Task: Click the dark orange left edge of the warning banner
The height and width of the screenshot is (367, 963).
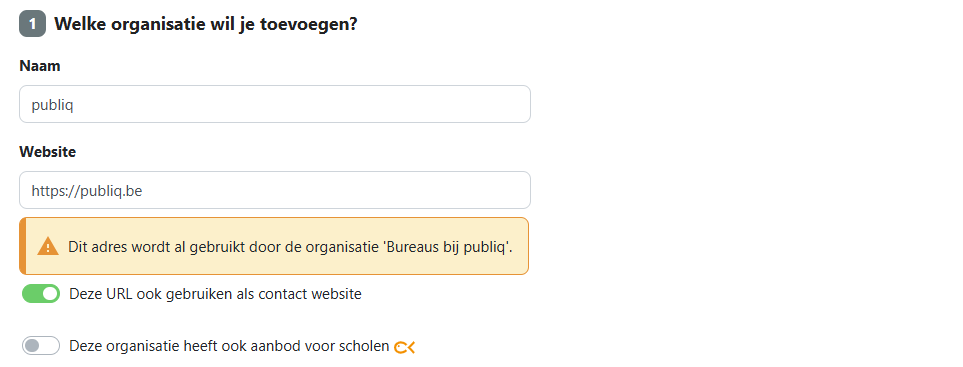Action: (x=23, y=246)
